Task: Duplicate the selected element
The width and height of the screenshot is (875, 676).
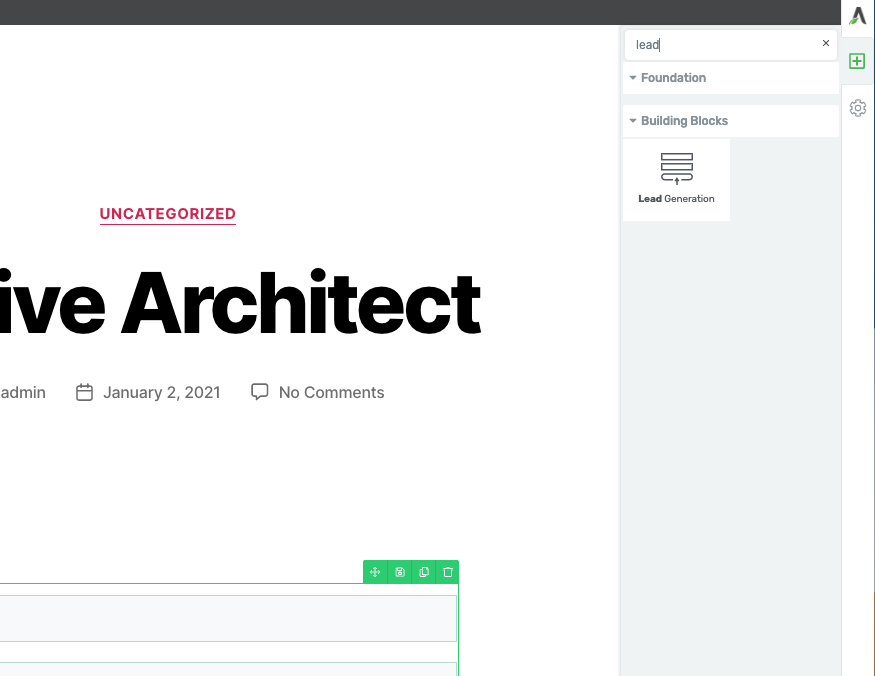Action: tap(424, 572)
